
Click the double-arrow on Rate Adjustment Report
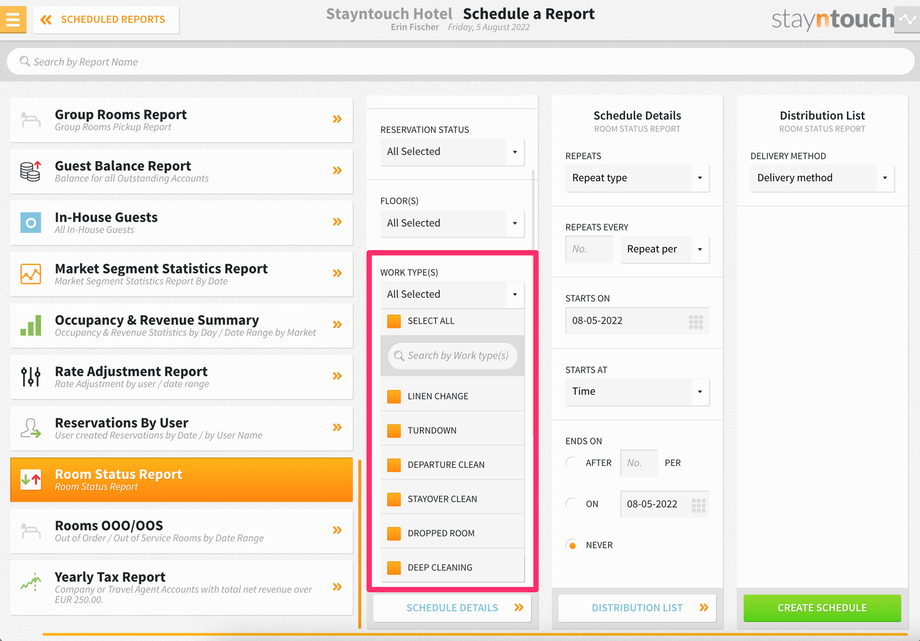(x=337, y=376)
